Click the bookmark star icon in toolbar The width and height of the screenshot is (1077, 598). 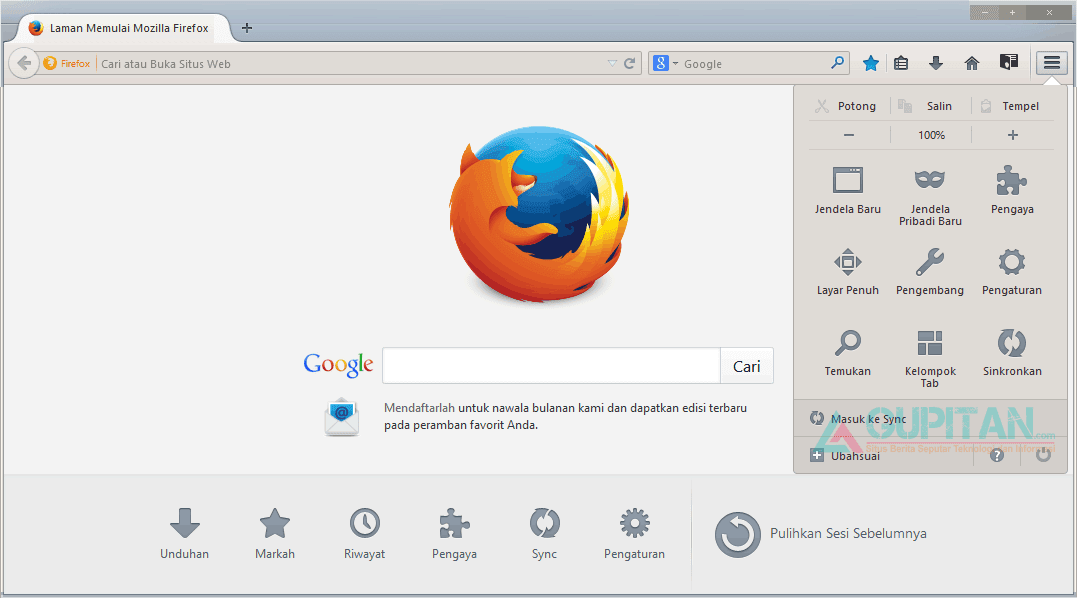pyautogui.click(x=871, y=63)
